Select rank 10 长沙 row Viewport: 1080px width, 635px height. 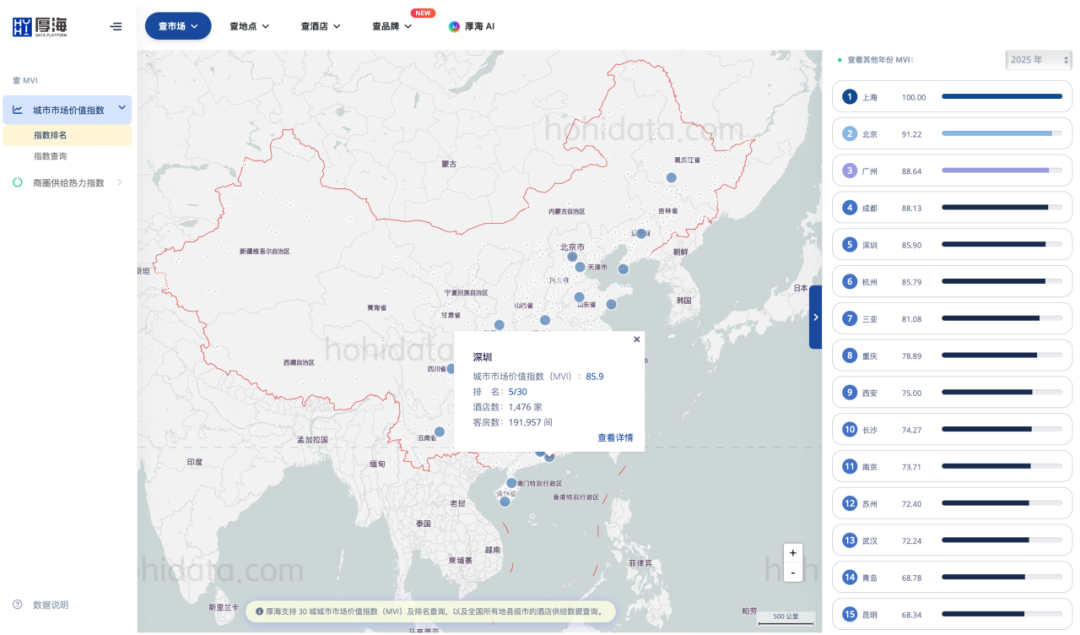(952, 430)
